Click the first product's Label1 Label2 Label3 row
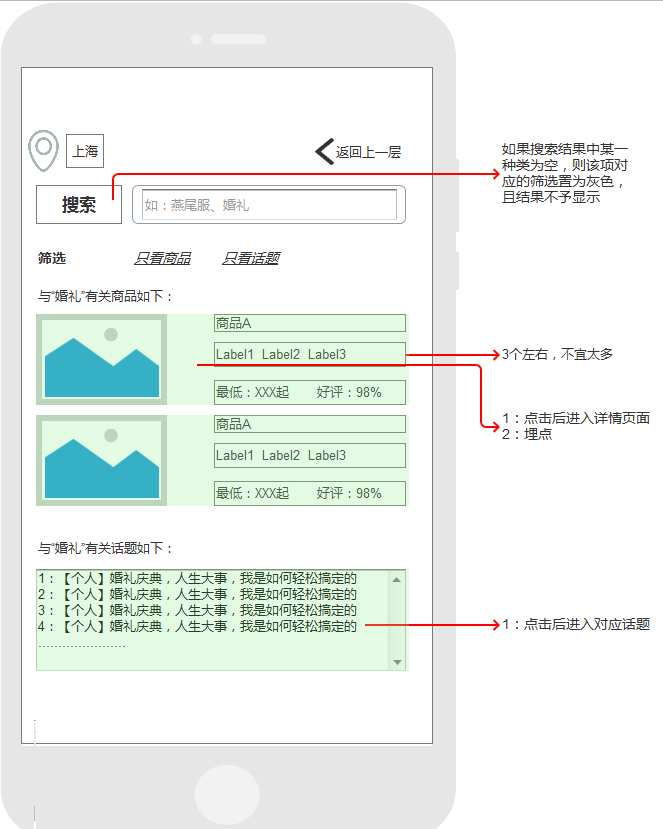Image resolution: width=663 pixels, height=829 pixels. 309,354
